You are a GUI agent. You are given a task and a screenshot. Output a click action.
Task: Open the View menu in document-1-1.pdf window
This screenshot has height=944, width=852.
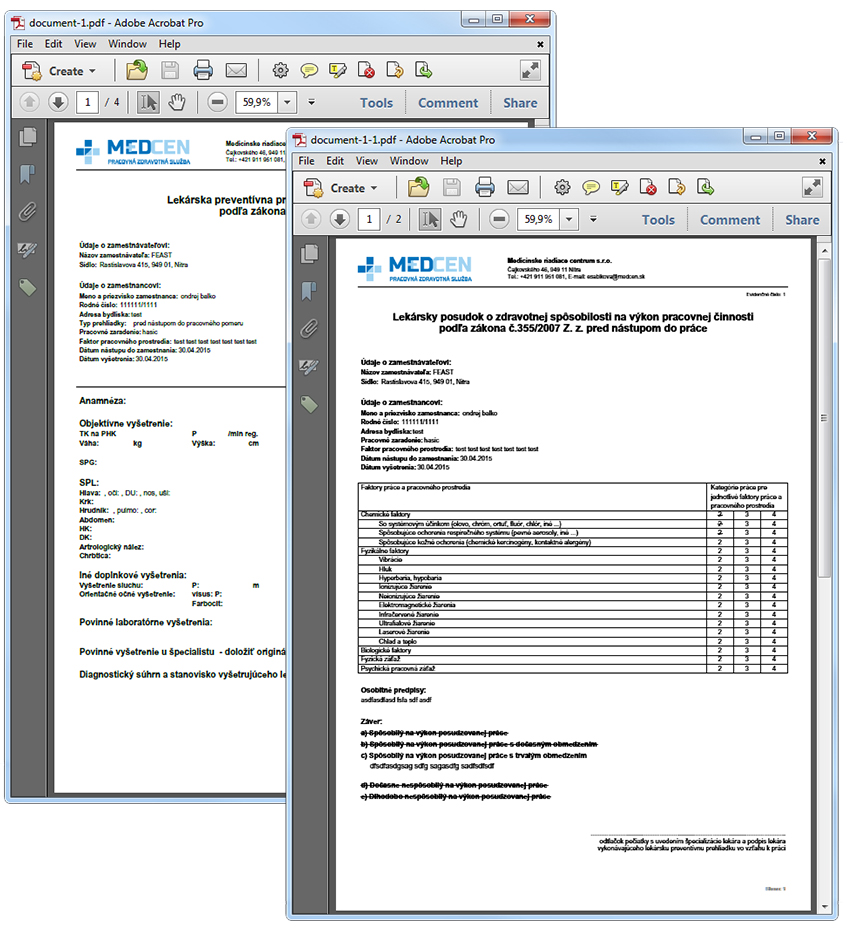[367, 161]
